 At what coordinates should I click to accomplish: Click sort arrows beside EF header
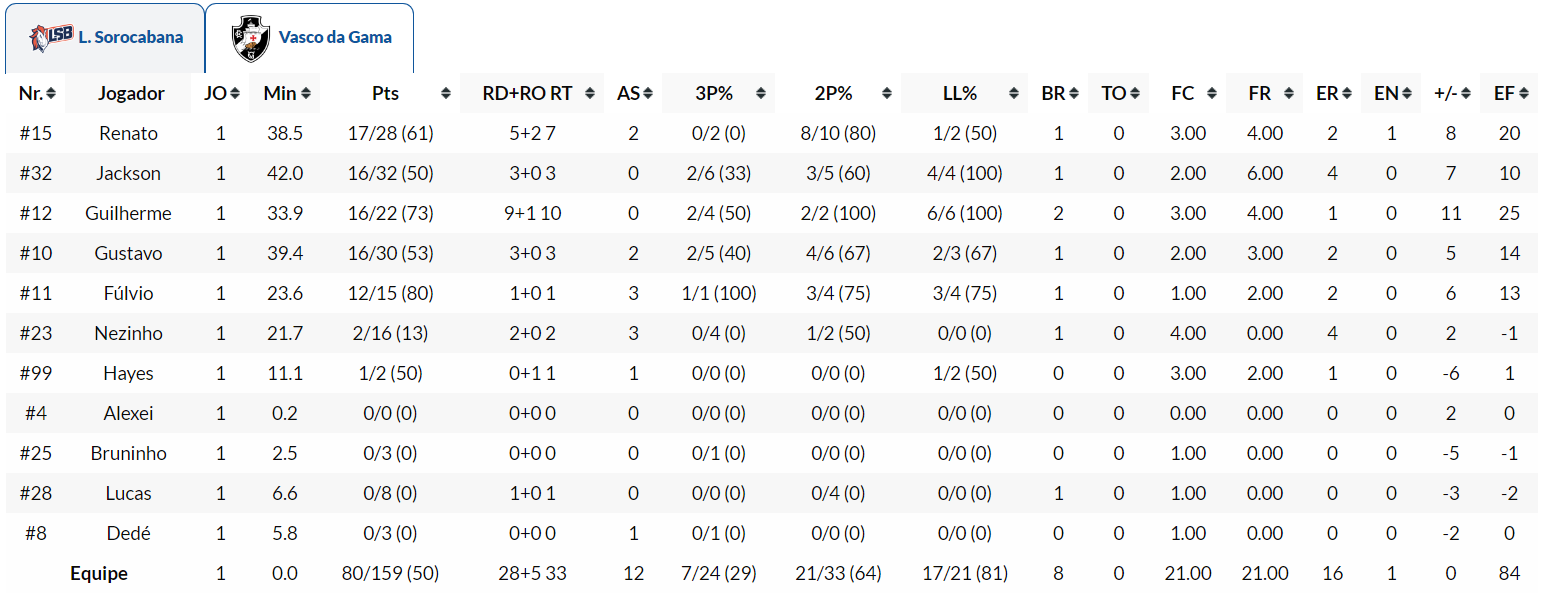pos(1525,94)
